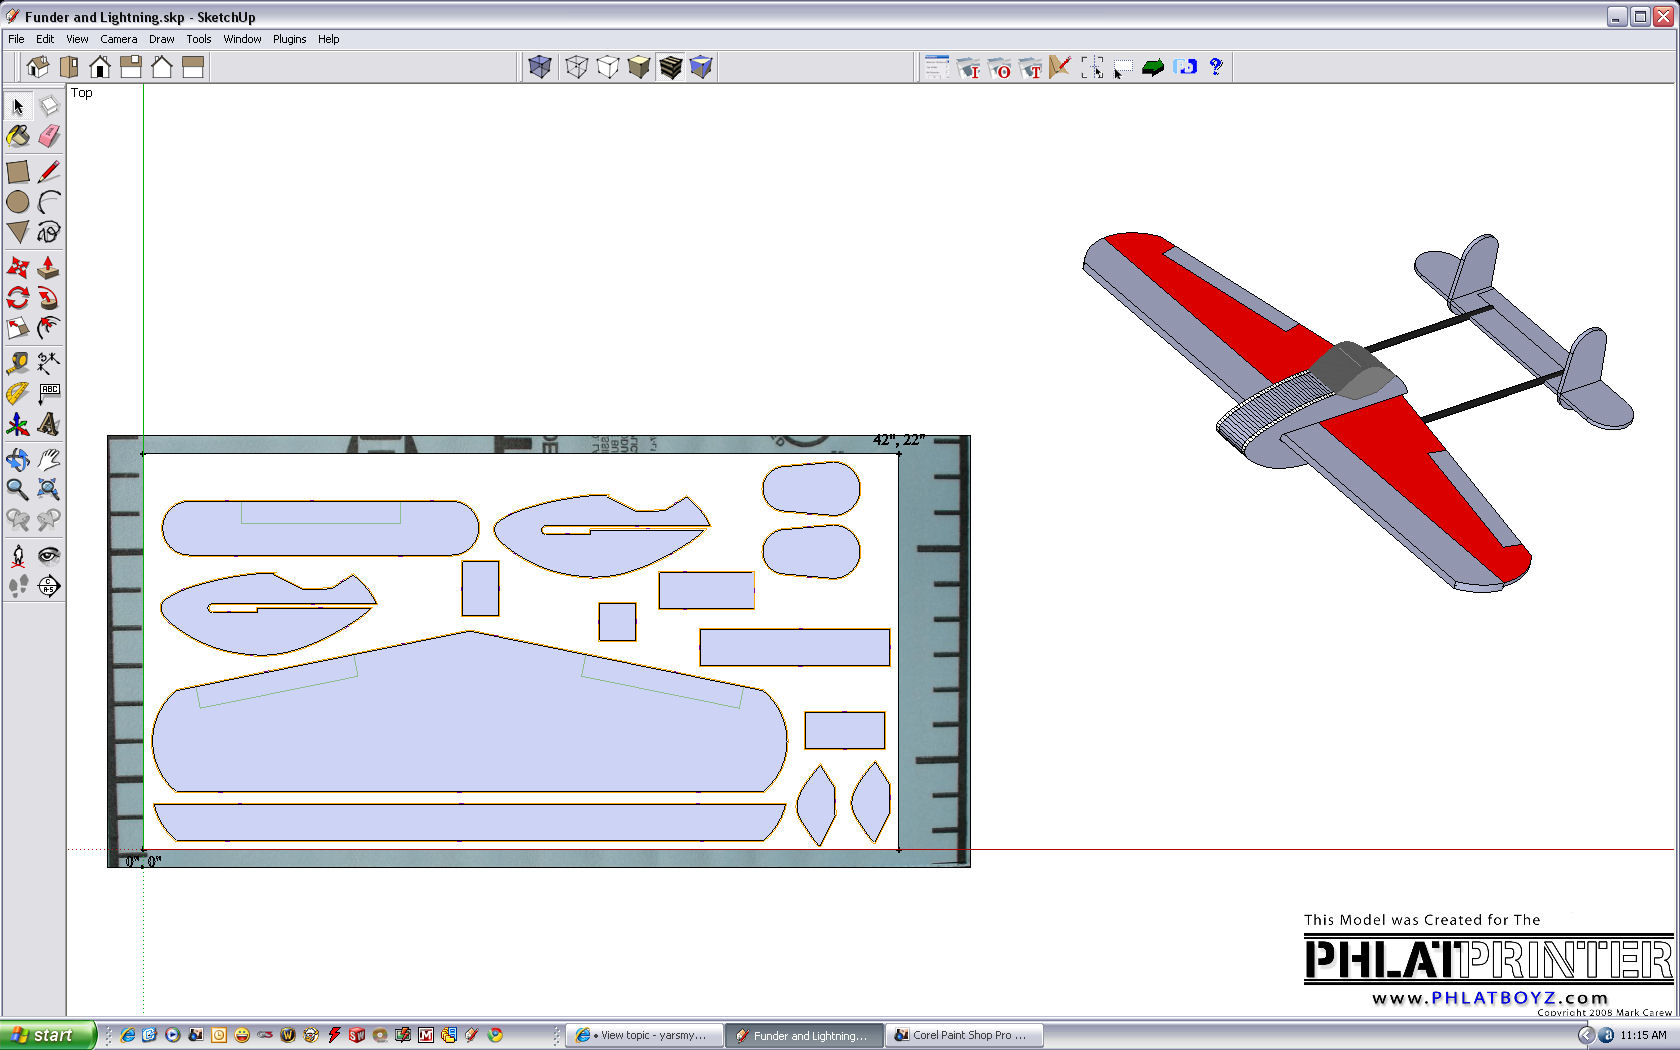
Task: Activate the Orbit camera tool
Action: [18, 459]
